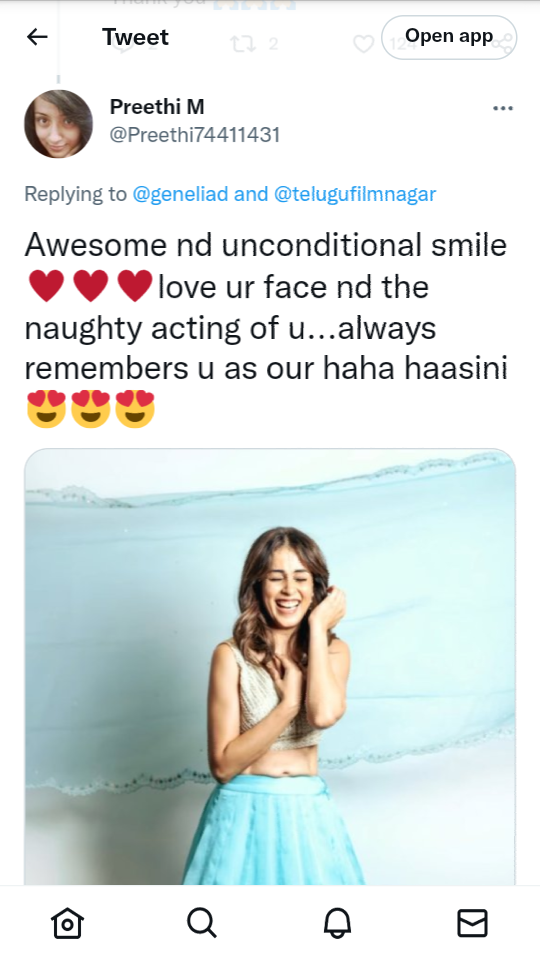
Task: View Preethi M profile picture
Action: coord(59,124)
